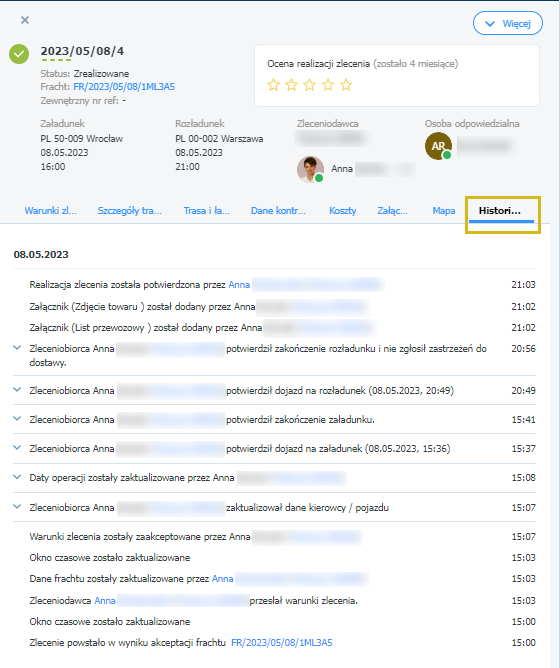Click the AR responsible person avatar
This screenshot has width=560, height=668.
click(x=438, y=146)
